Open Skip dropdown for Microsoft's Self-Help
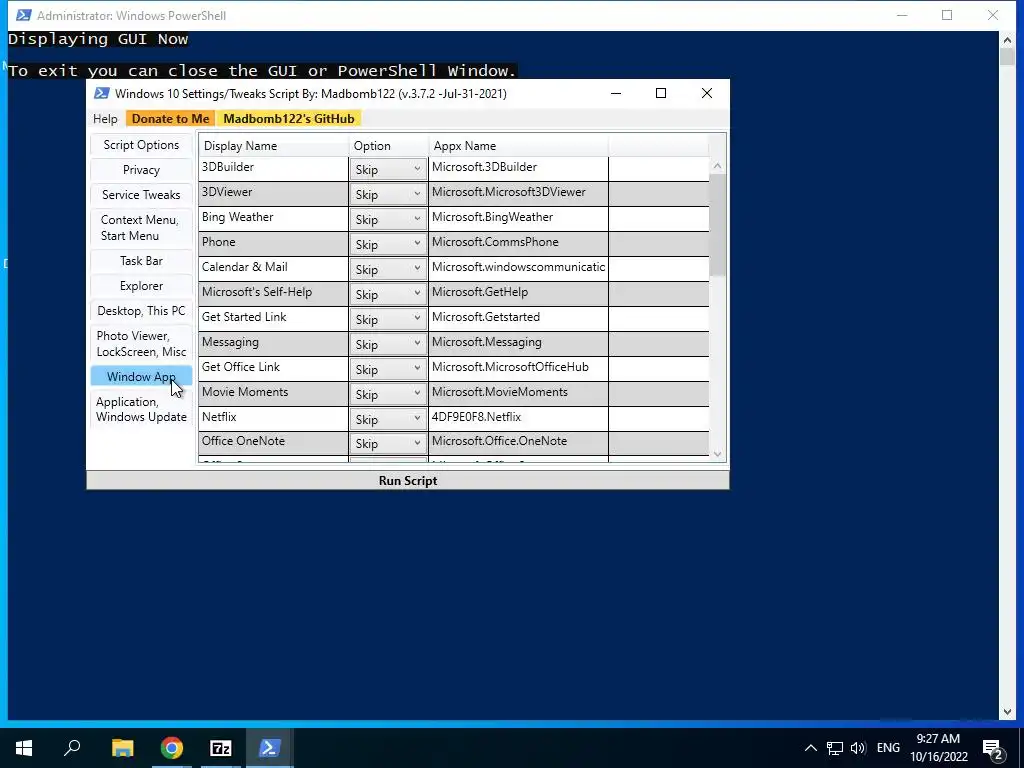Image resolution: width=1024 pixels, height=768 pixels. point(388,295)
